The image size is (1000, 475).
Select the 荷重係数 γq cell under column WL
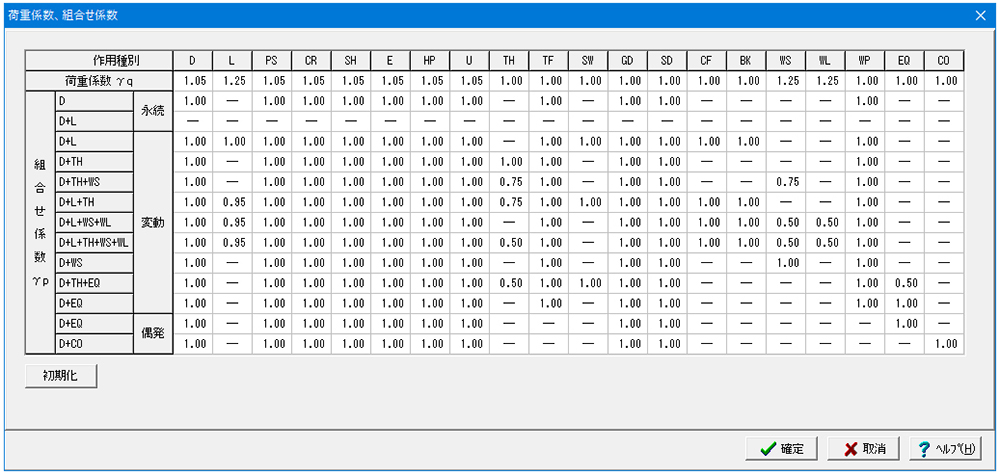[x=825, y=81]
